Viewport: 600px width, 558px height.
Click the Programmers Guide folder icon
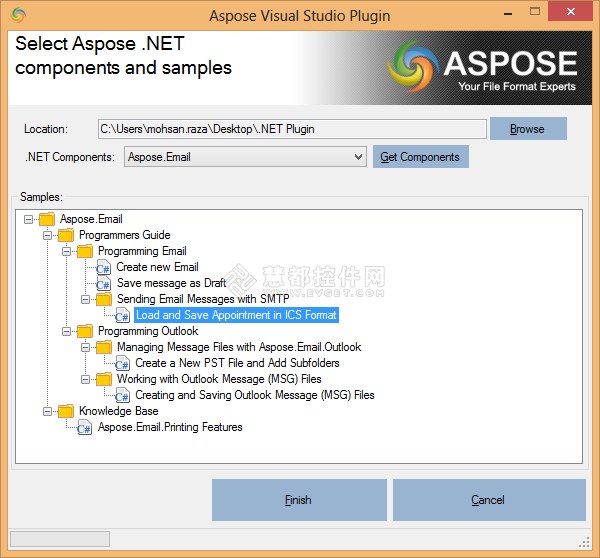coord(66,235)
